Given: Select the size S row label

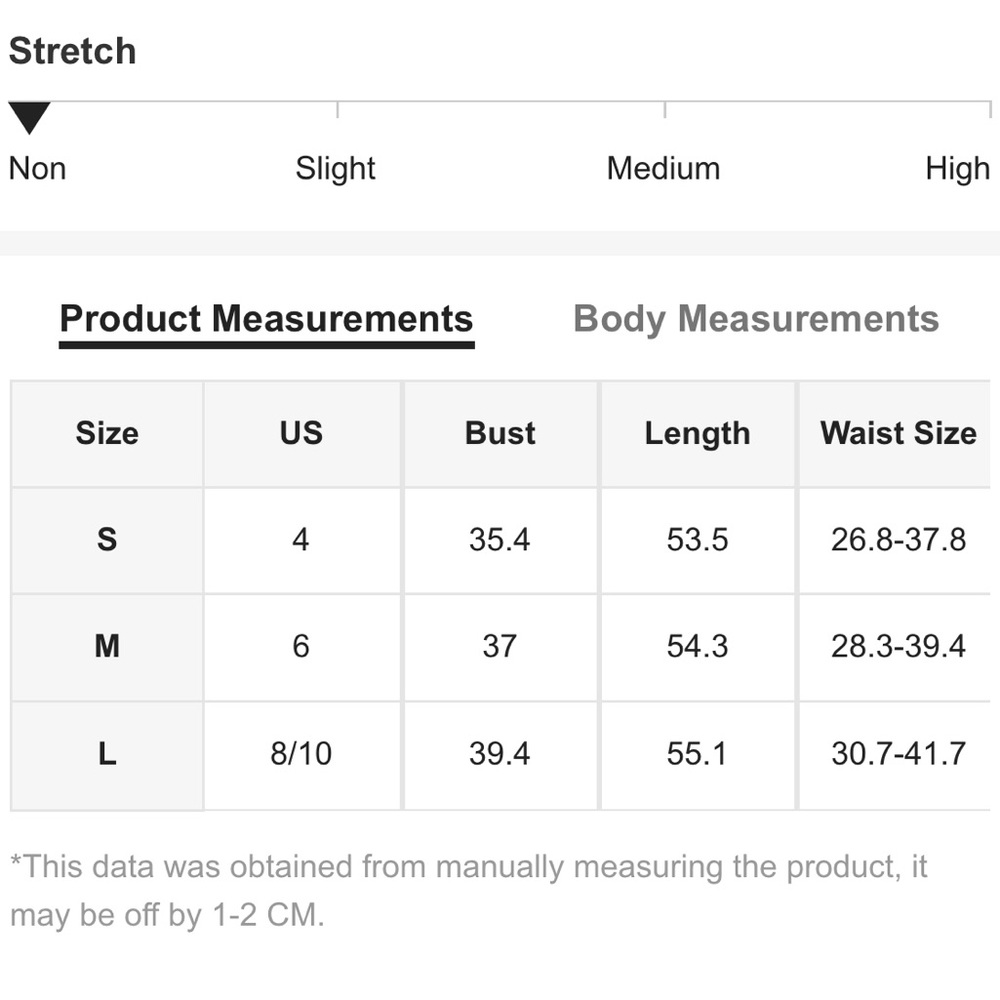Looking at the screenshot, I should (107, 540).
